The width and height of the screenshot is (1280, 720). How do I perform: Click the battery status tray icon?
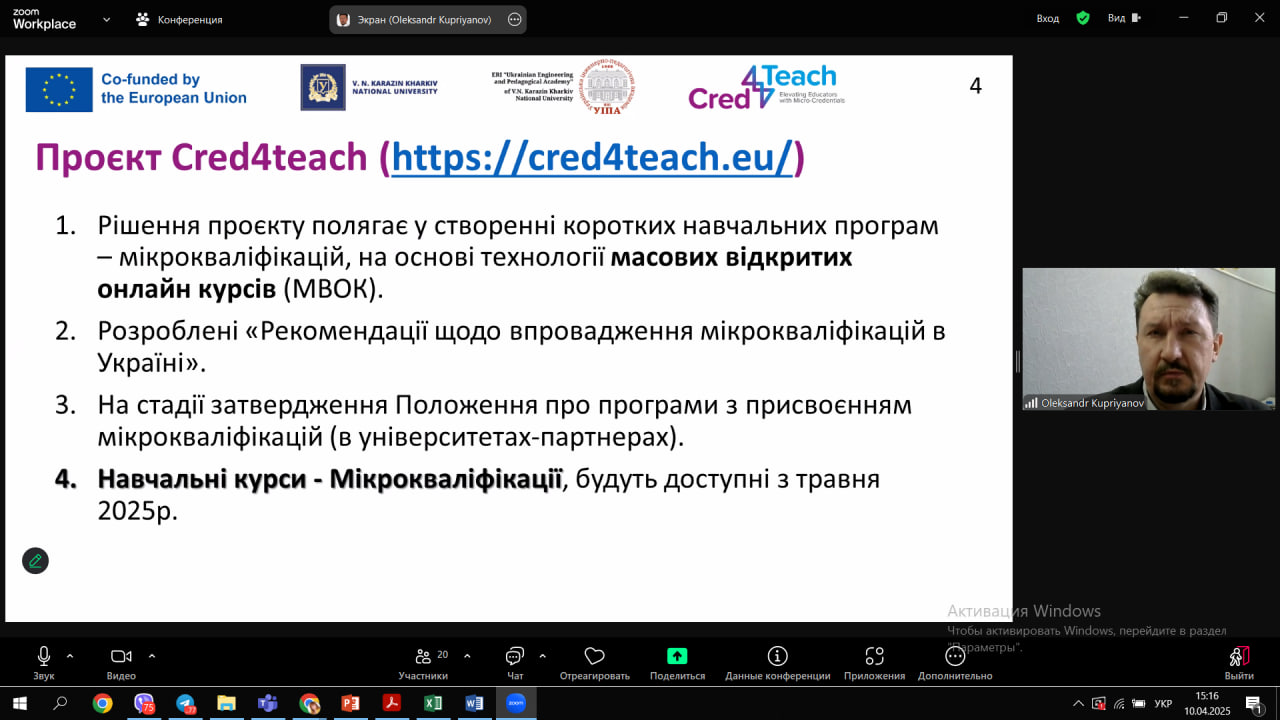[1138, 703]
